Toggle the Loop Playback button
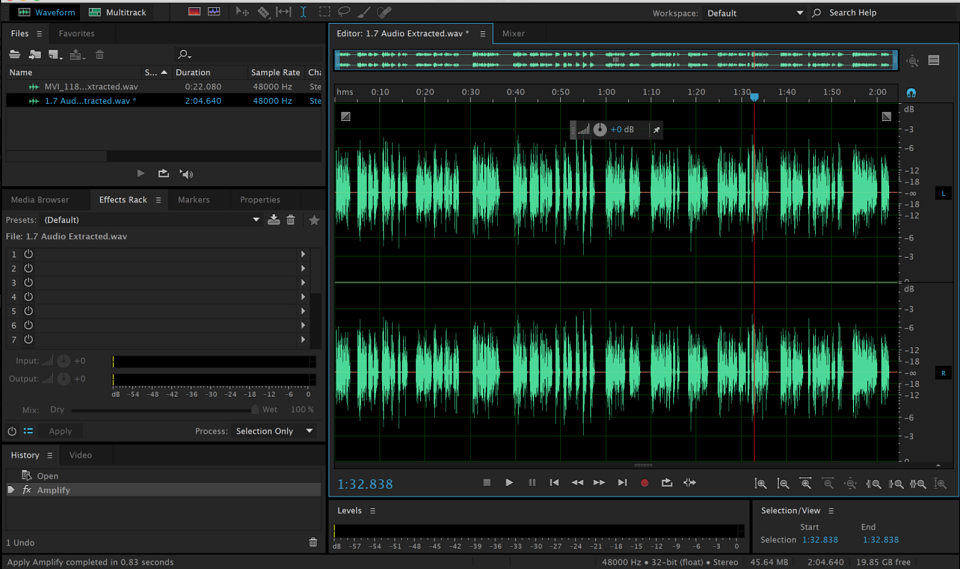 (x=667, y=483)
